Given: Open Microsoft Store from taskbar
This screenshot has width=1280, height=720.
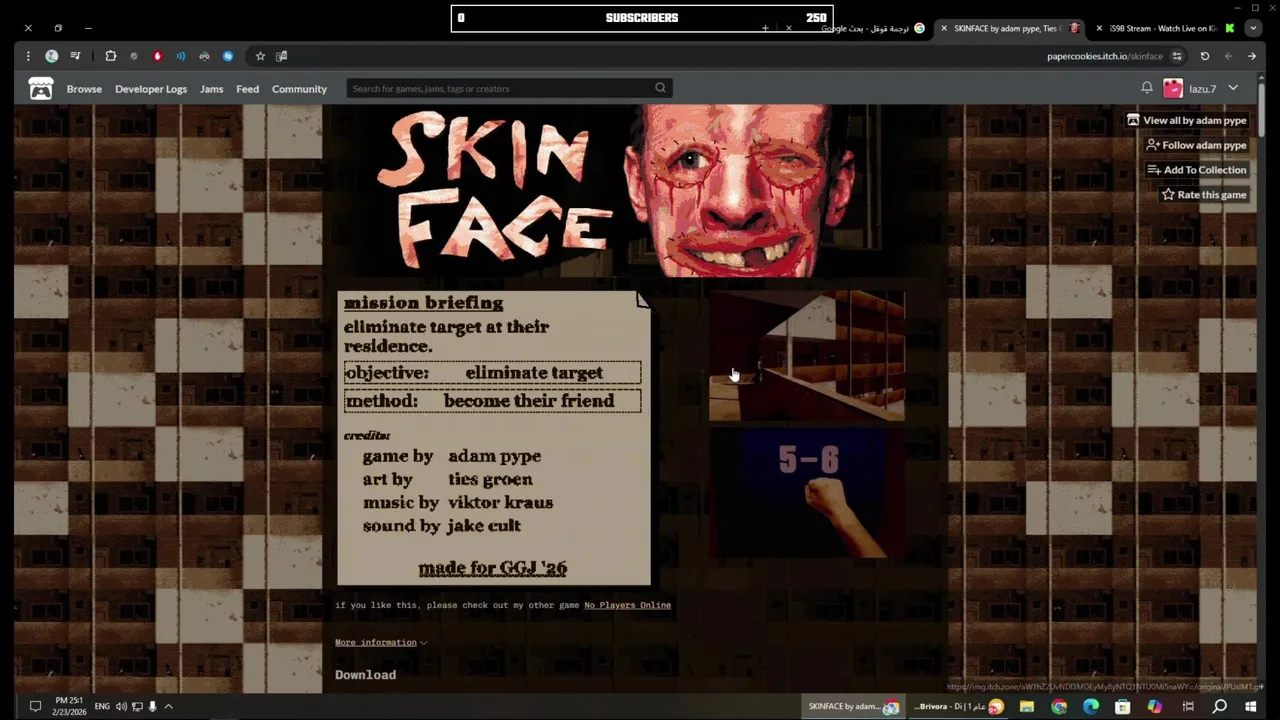Looking at the screenshot, I should coord(1123,706).
